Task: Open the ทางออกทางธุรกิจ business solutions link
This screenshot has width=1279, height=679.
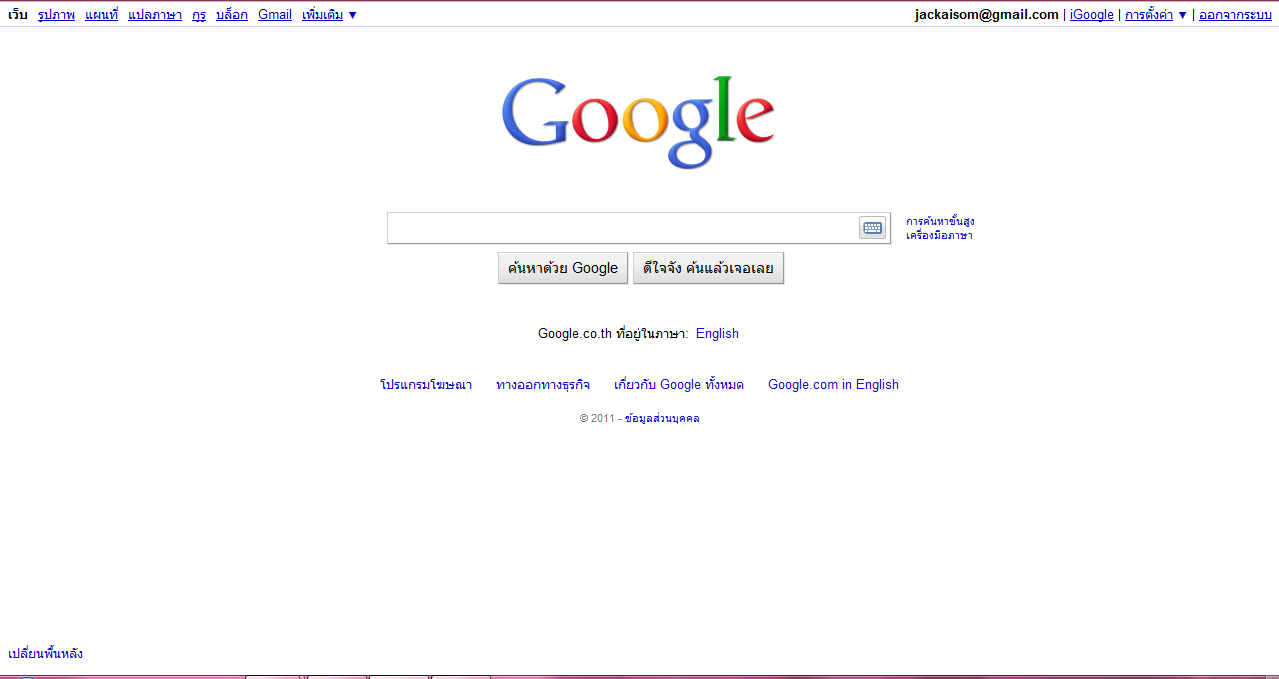Action: [543, 385]
